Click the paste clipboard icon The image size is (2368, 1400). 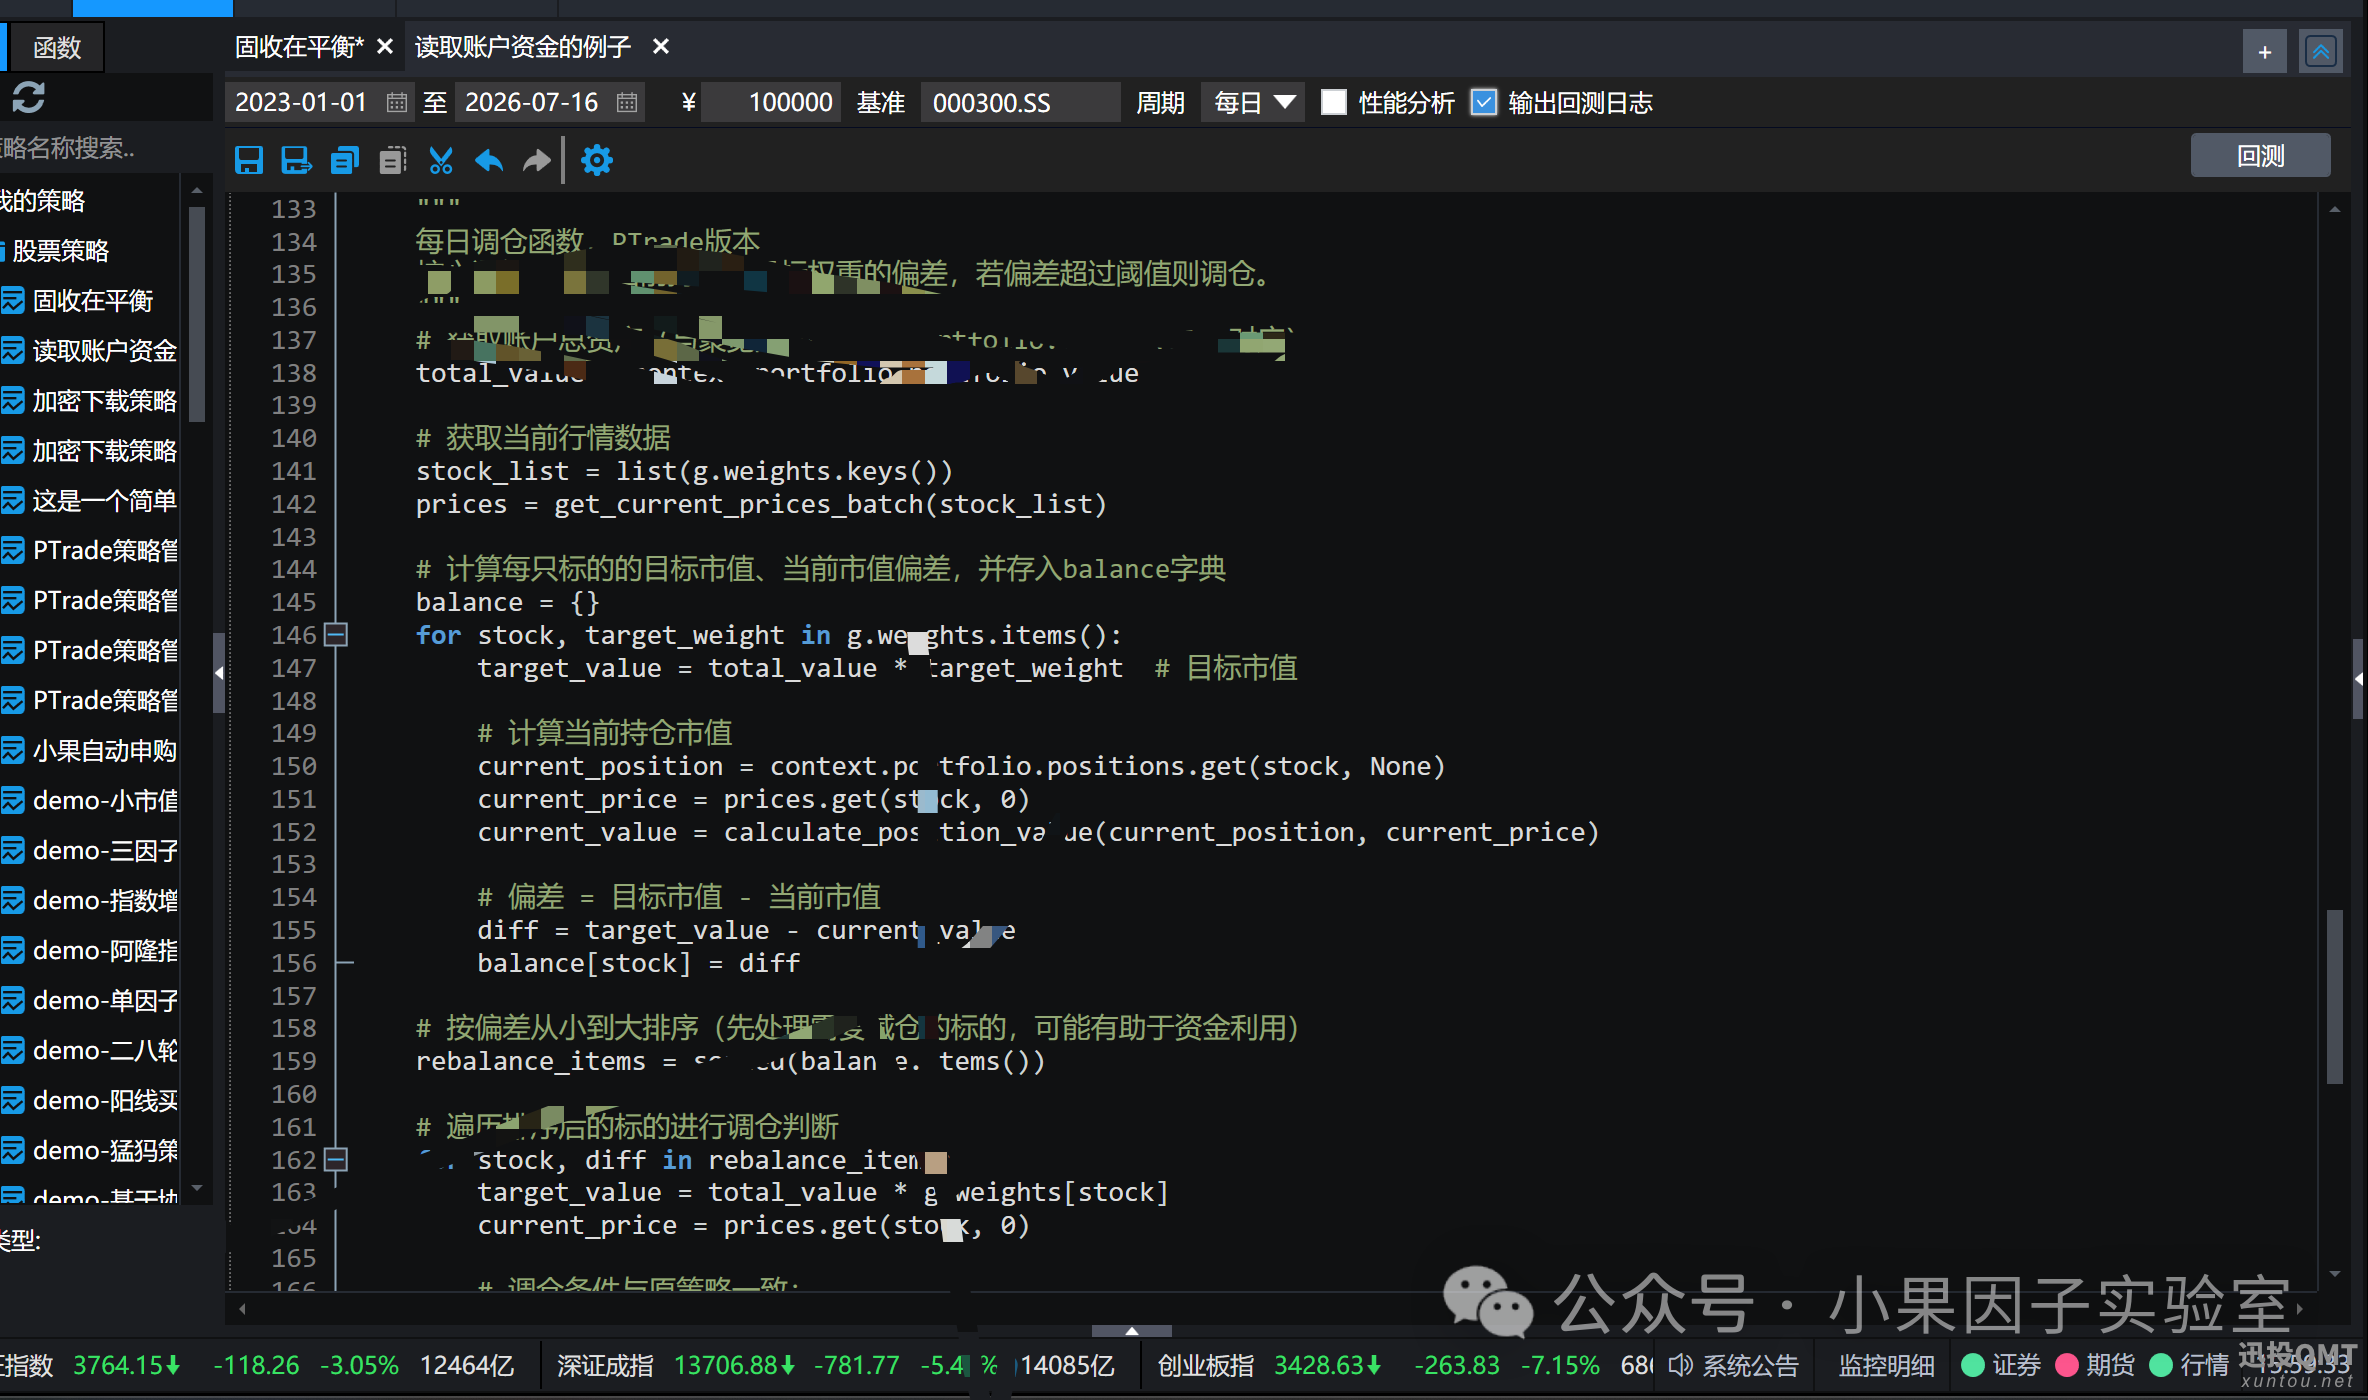pos(393,160)
